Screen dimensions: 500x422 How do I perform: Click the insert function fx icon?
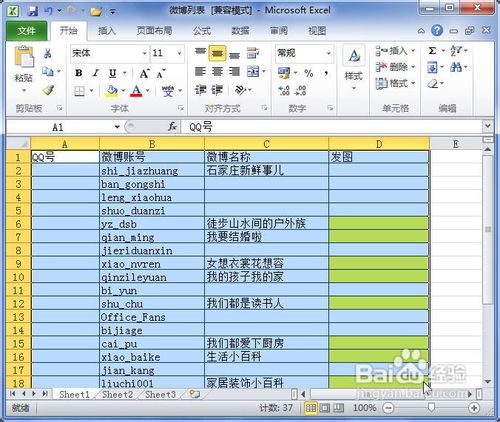click(172, 127)
